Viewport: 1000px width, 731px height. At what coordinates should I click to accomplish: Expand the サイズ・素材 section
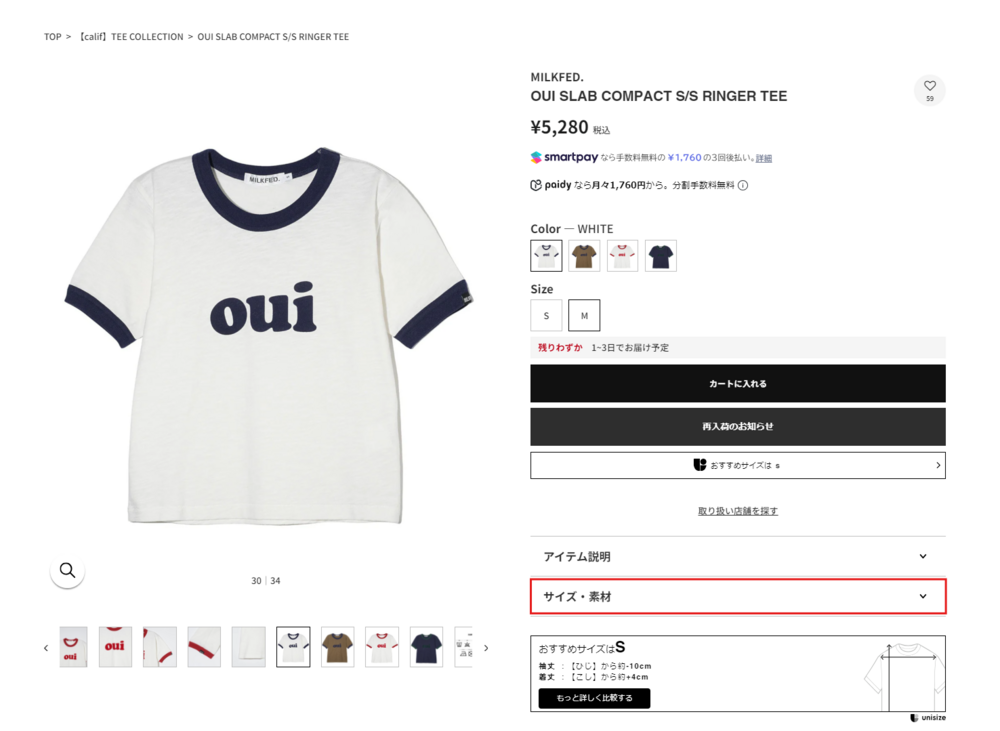tap(737, 597)
